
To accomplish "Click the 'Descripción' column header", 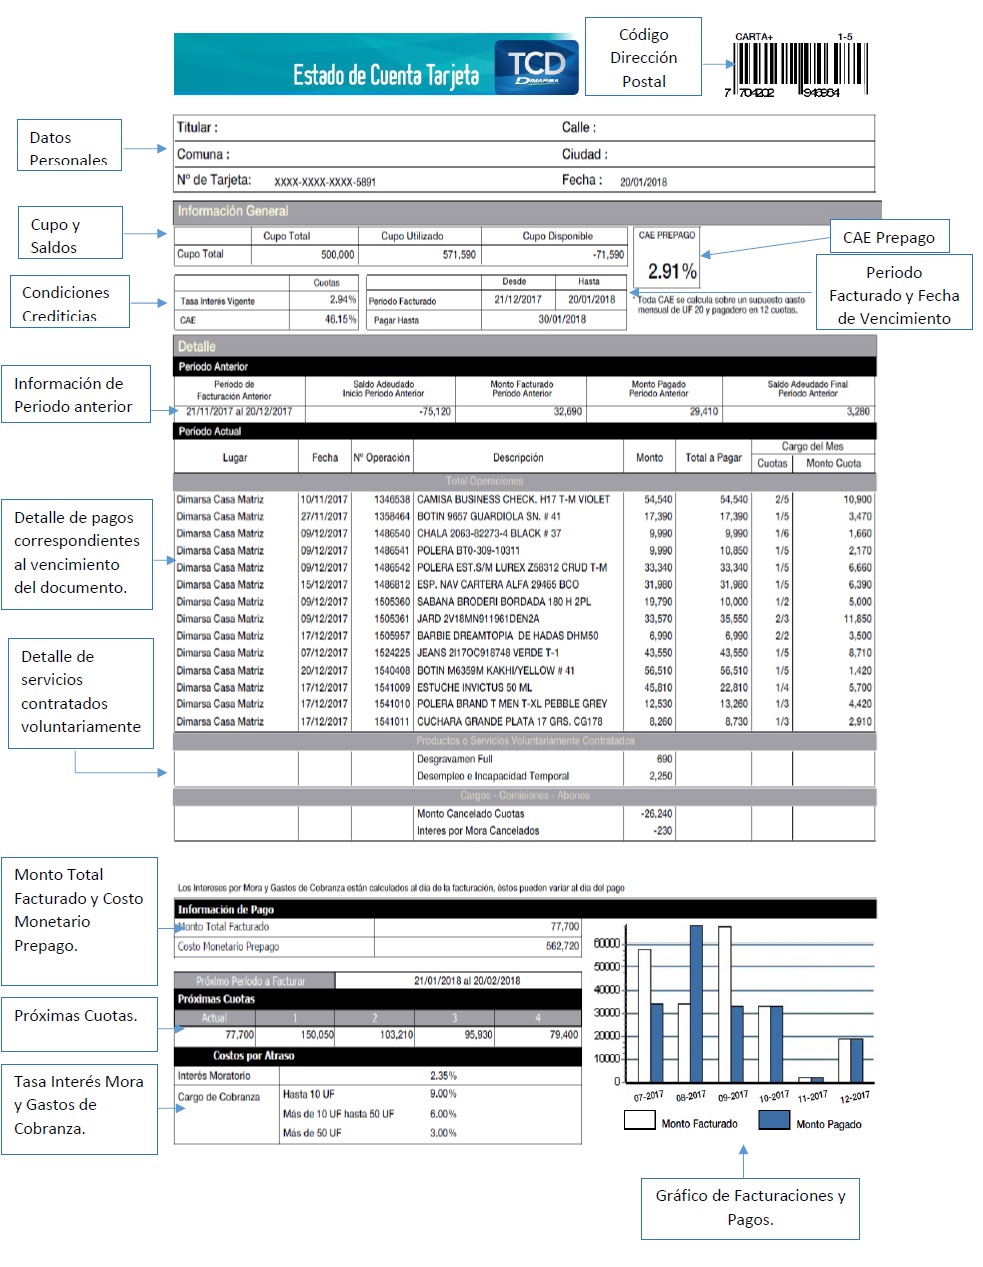I will pyautogui.click(x=518, y=458).
